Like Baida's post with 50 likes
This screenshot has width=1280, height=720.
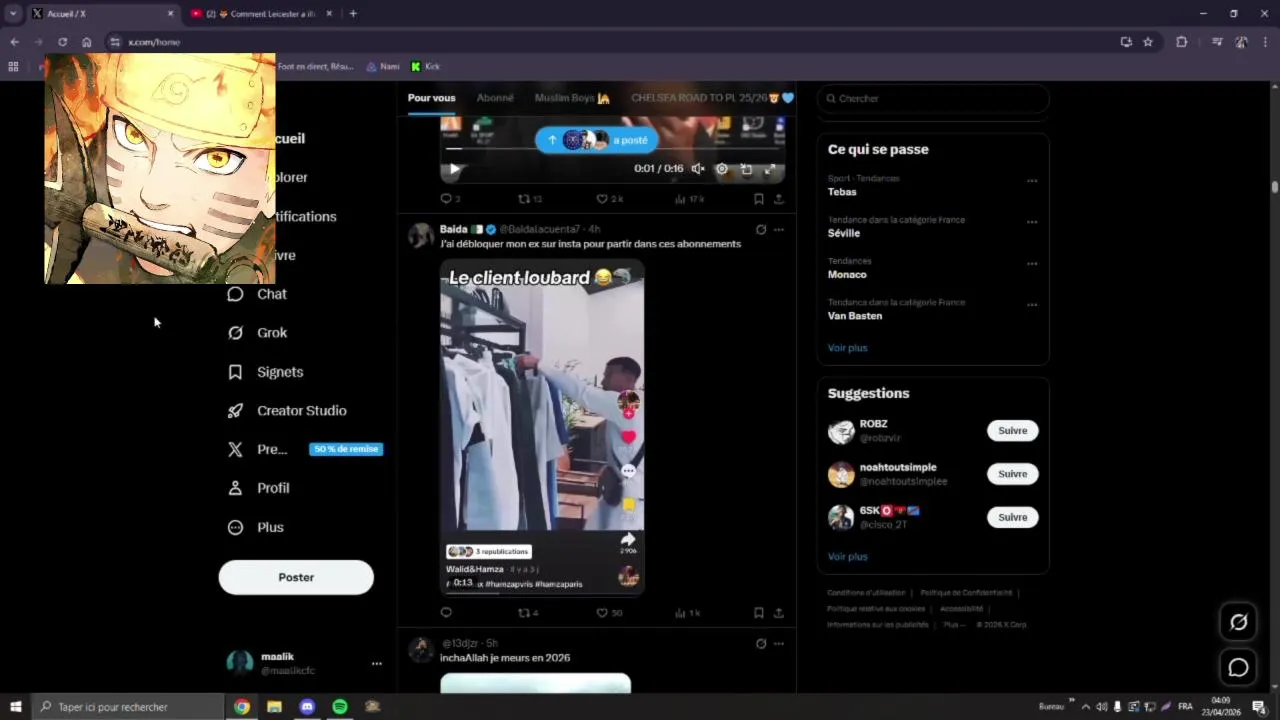(x=609, y=613)
